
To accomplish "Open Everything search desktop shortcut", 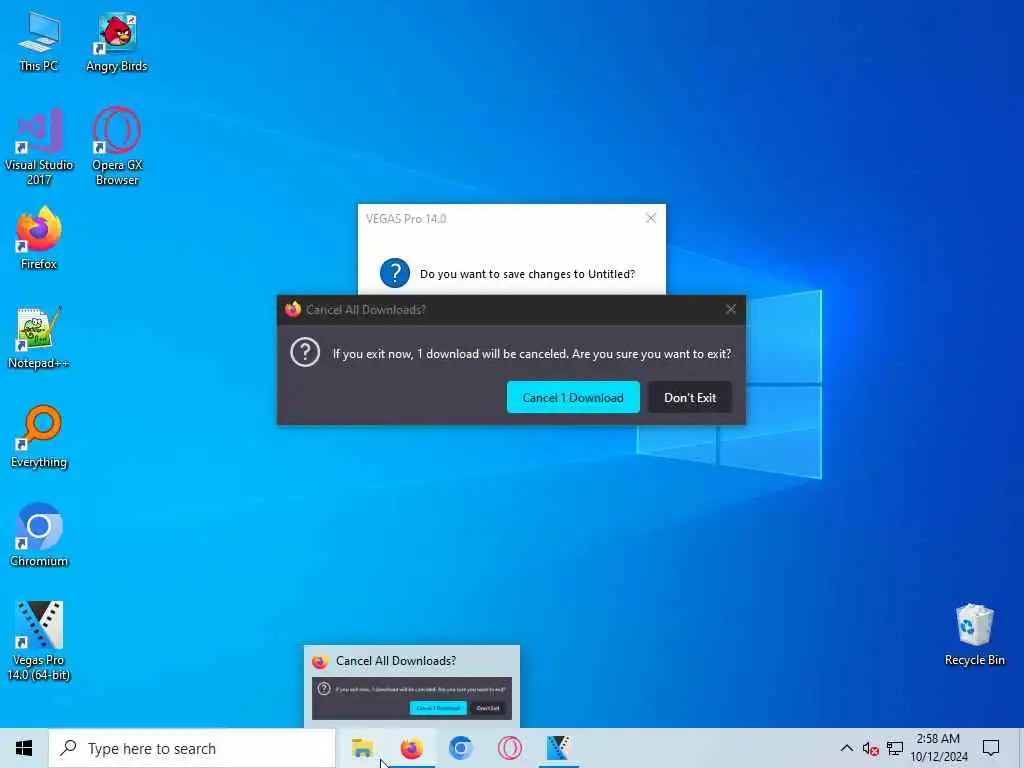I will click(x=39, y=436).
